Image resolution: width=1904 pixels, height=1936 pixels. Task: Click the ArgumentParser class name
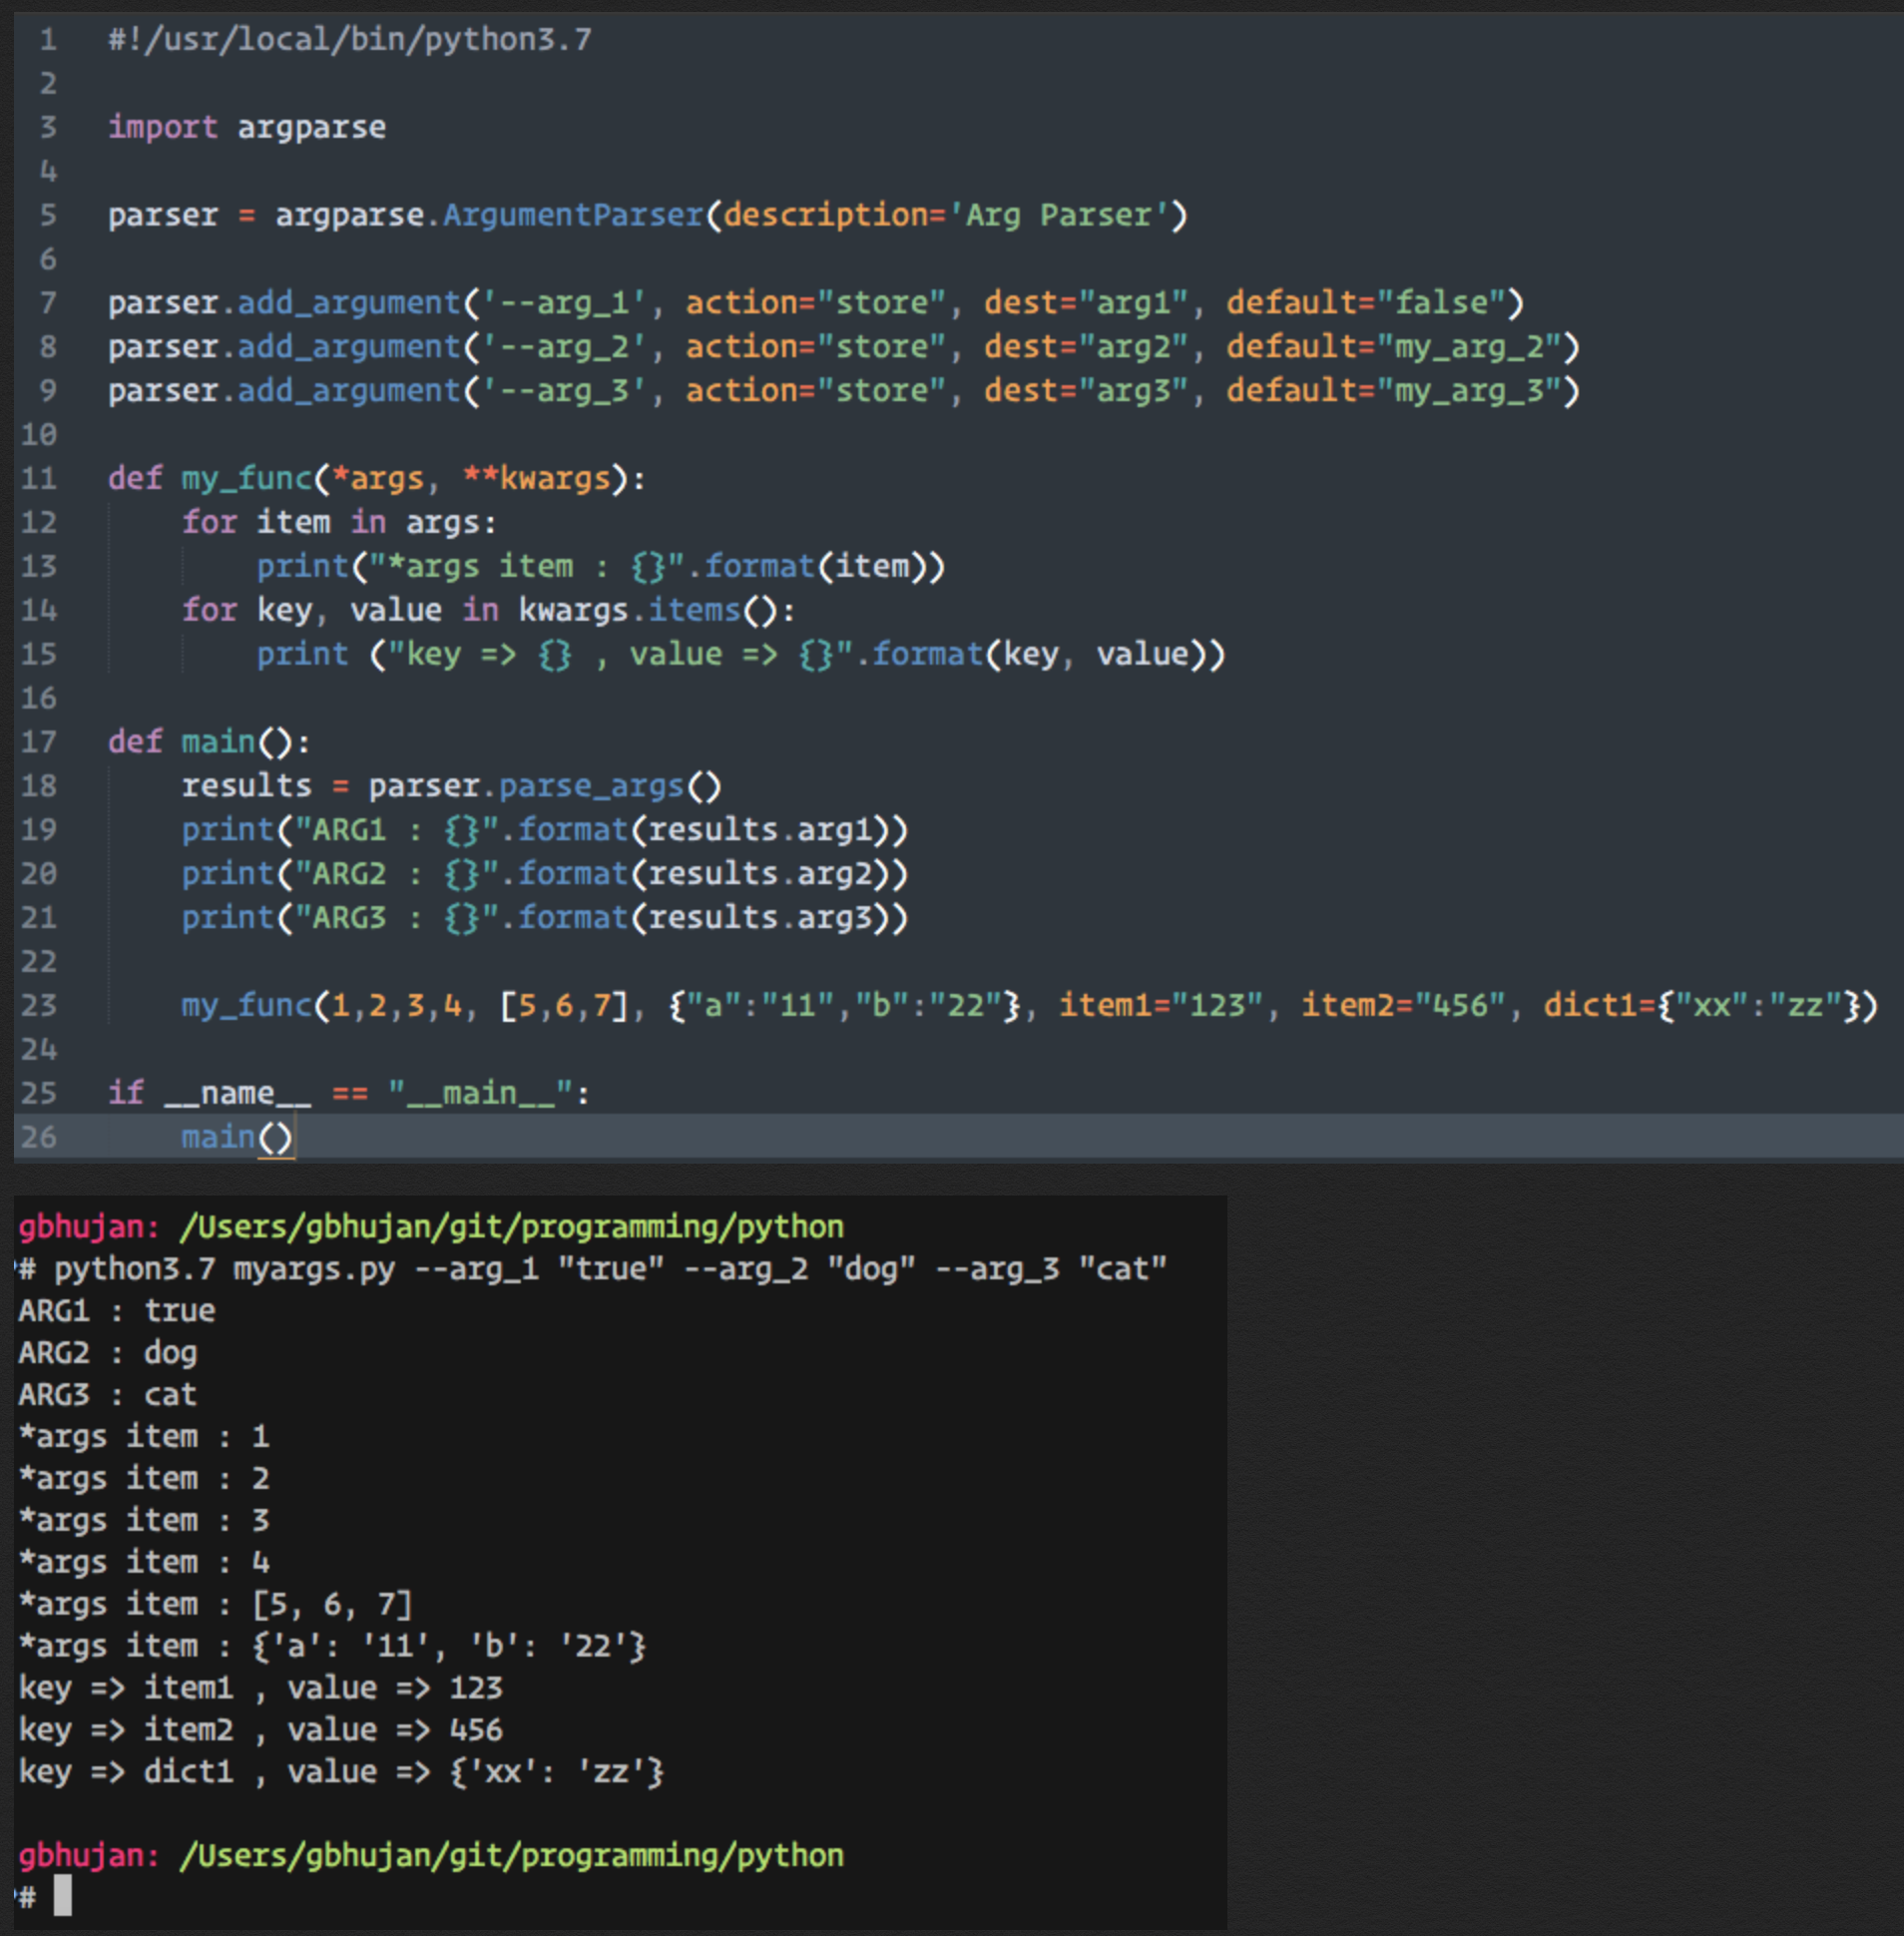[572, 215]
